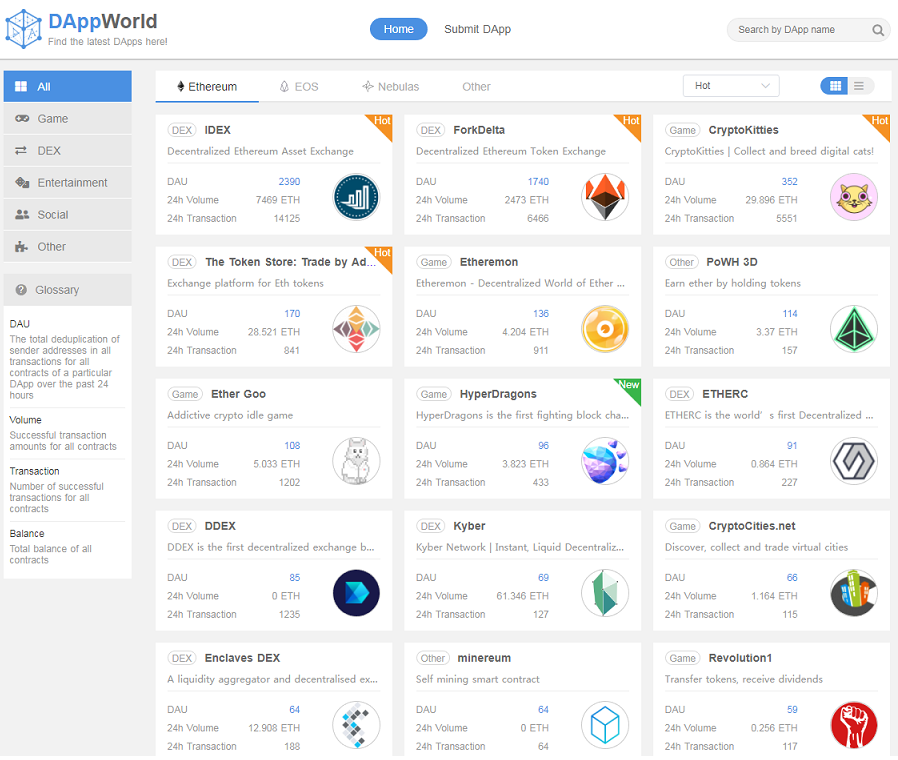Image resolution: width=898 pixels, height=760 pixels.
Task: Switch to grid view layout
Action: coord(834,86)
